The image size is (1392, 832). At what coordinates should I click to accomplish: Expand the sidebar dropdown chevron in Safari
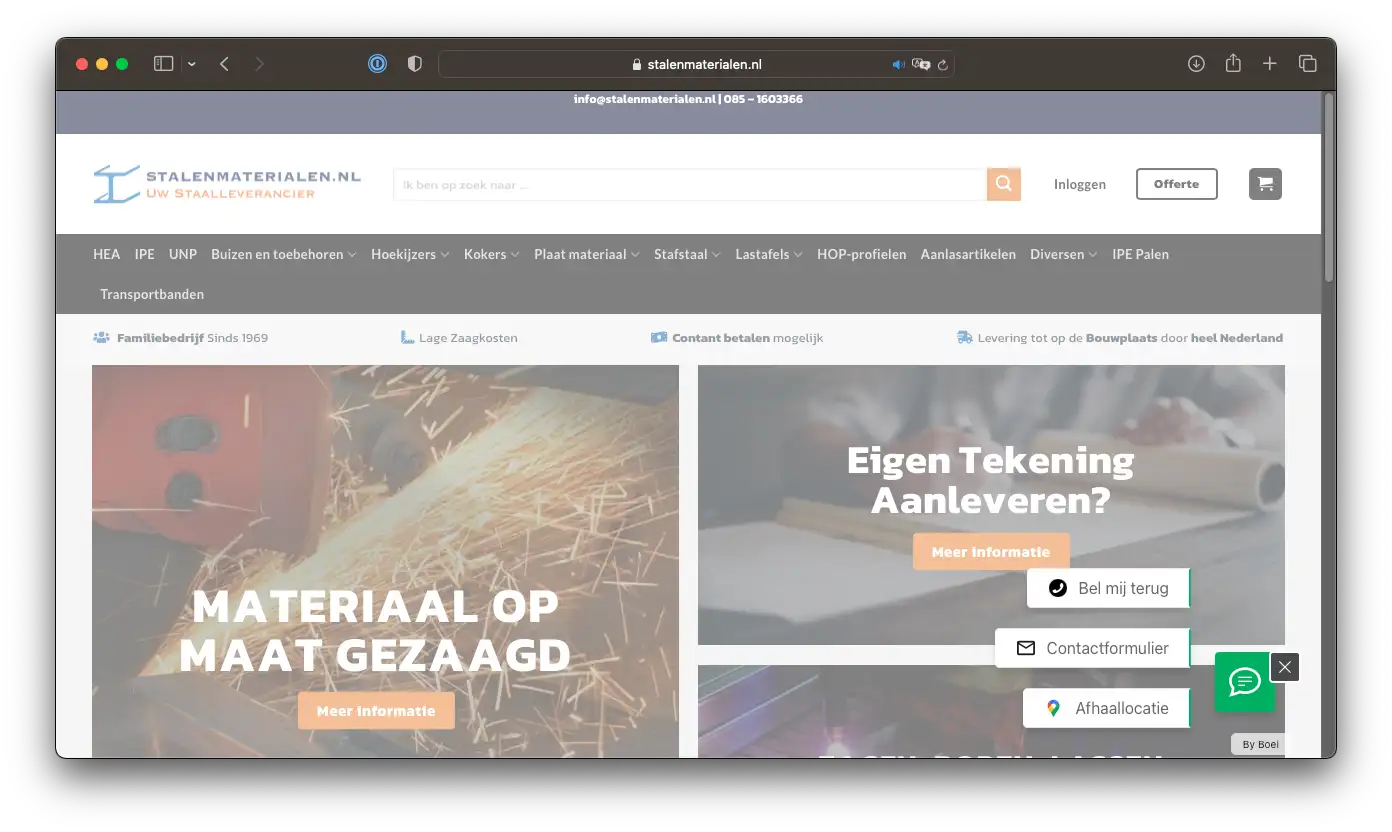(x=191, y=64)
